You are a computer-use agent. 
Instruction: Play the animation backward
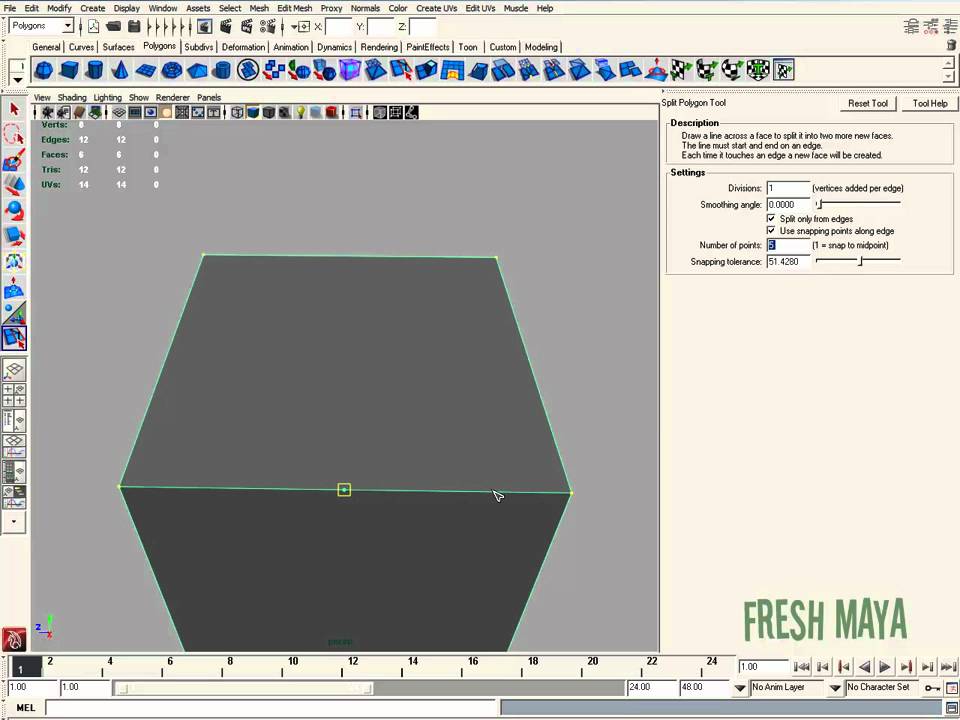pos(864,667)
